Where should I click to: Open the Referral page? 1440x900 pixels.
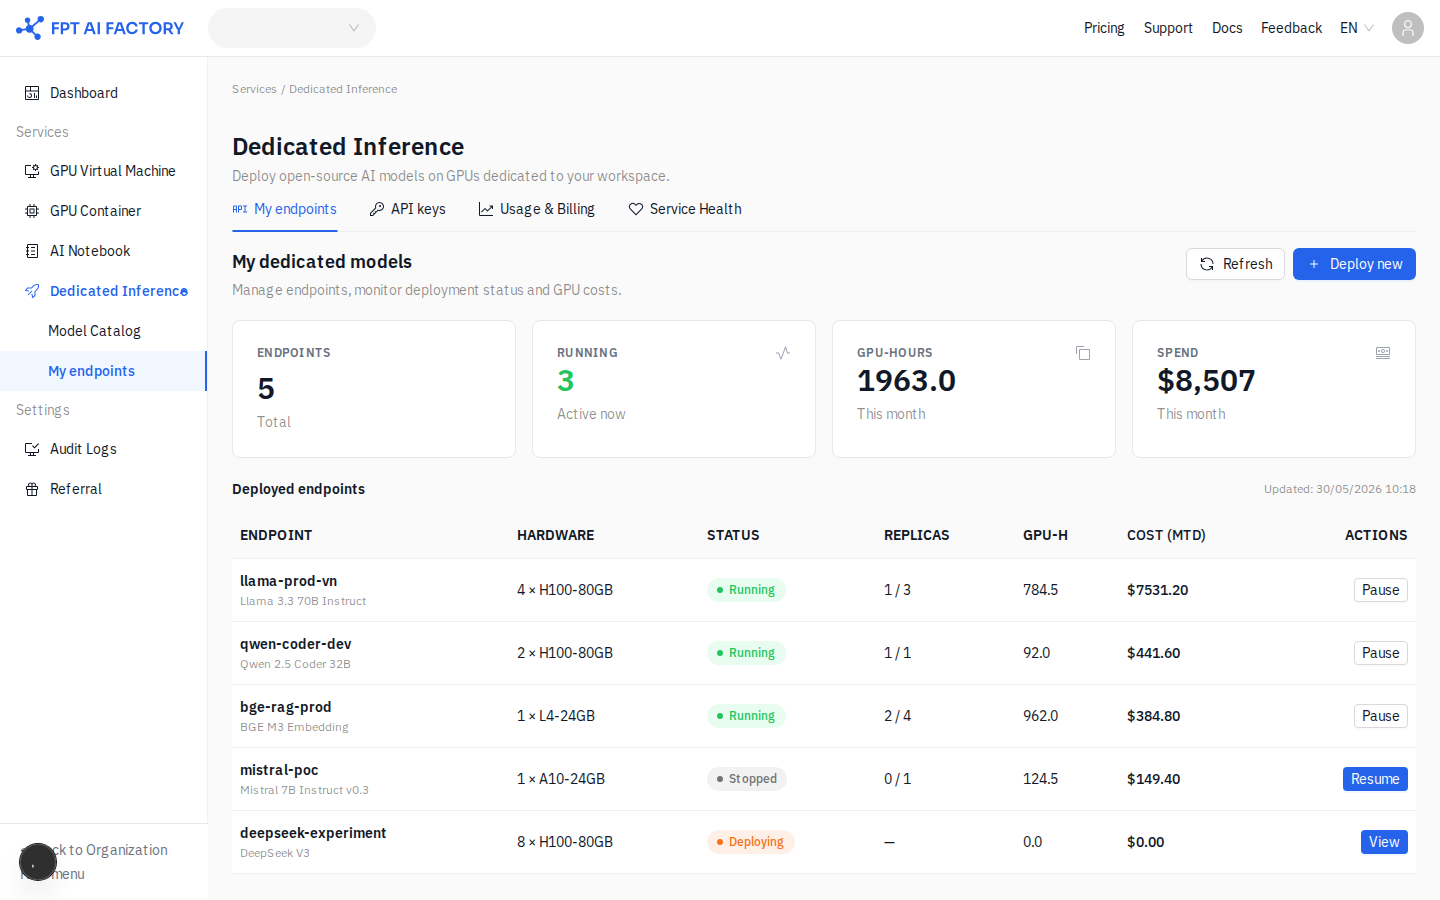click(104, 489)
